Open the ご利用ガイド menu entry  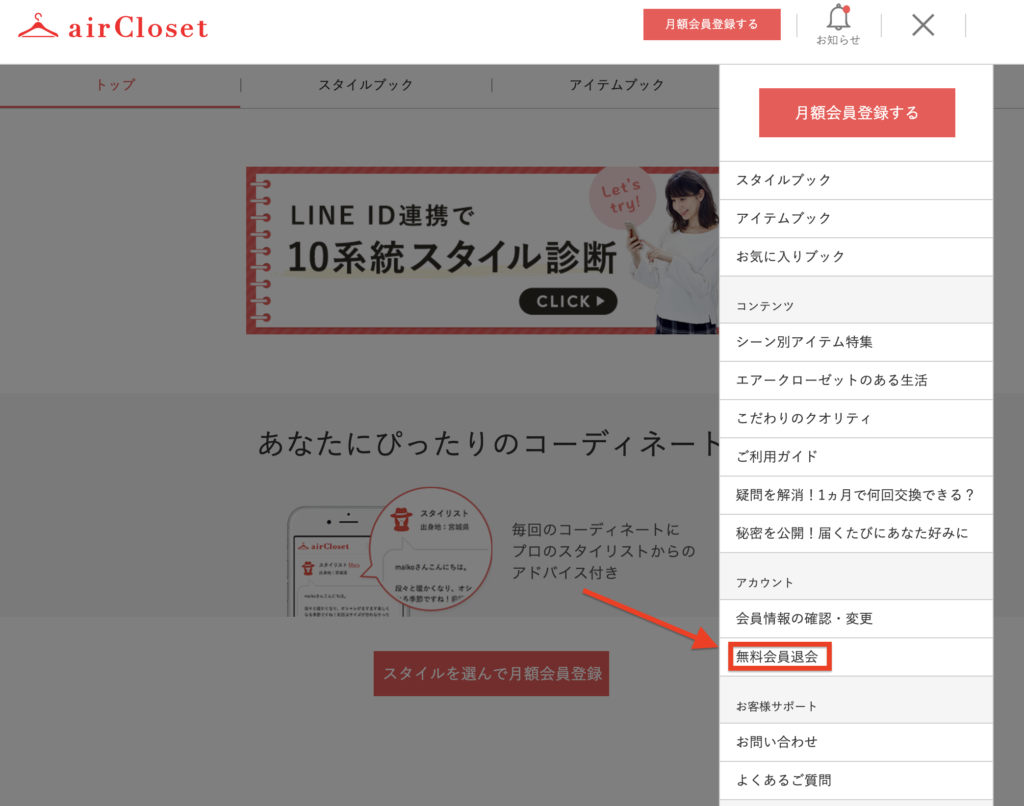tap(856, 457)
